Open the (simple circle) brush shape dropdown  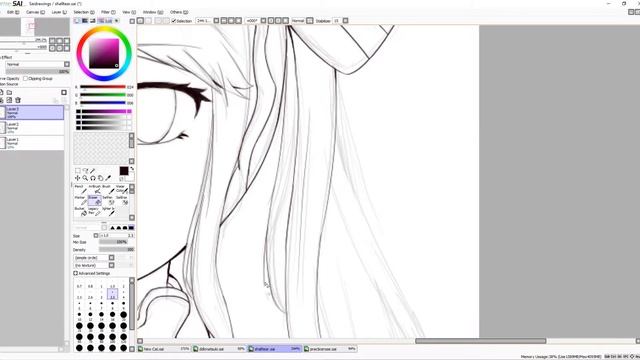click(x=111, y=258)
